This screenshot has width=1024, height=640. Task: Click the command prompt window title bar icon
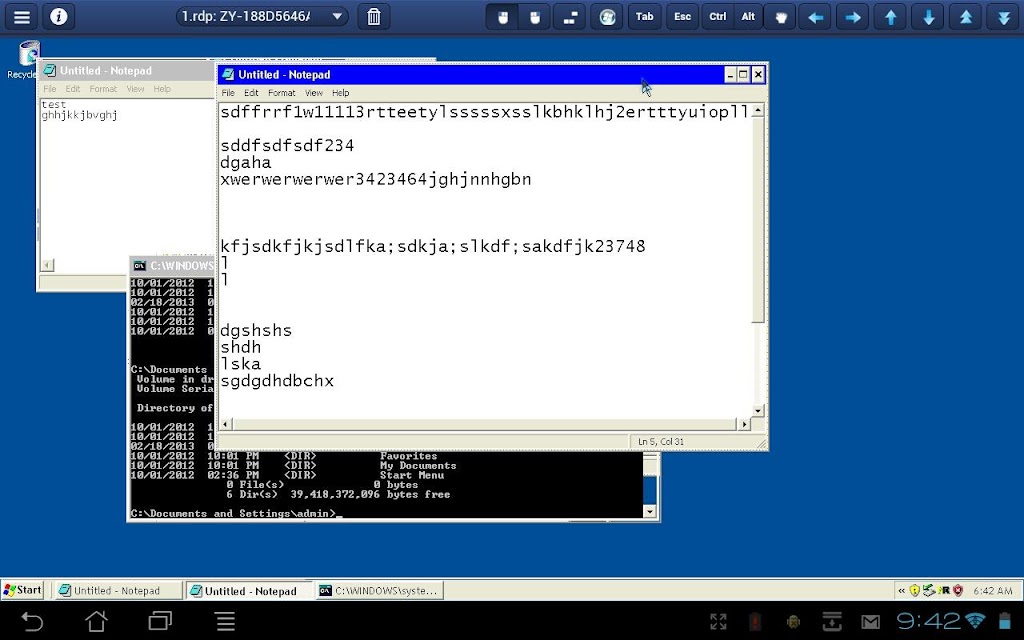coord(140,266)
